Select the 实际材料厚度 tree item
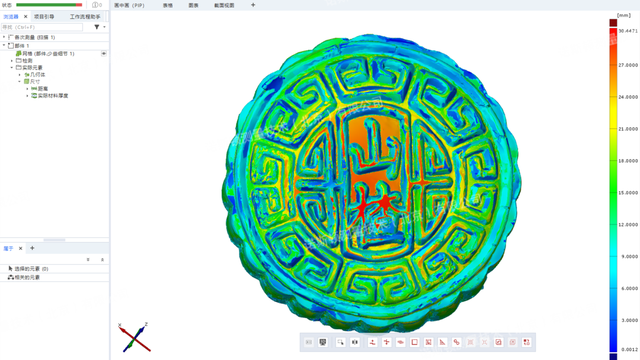The width and height of the screenshot is (640, 360). [x=53, y=96]
